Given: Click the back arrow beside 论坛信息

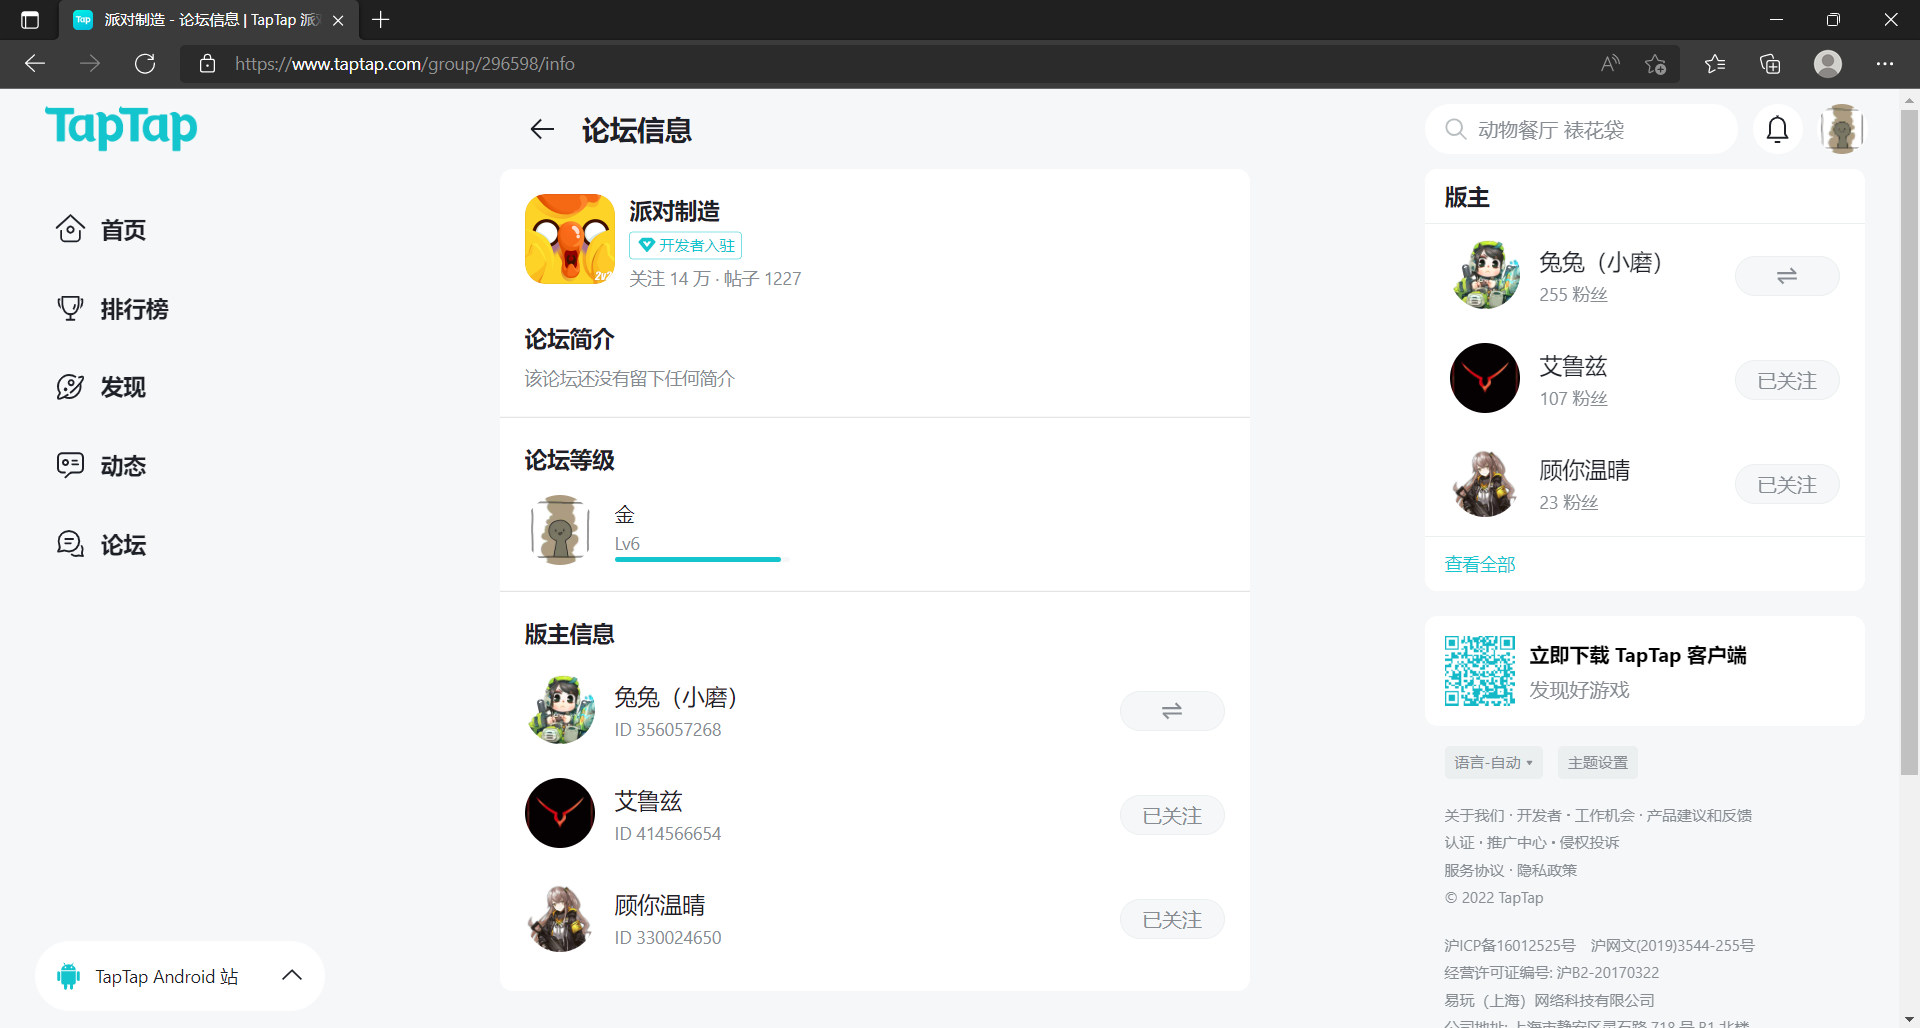Looking at the screenshot, I should 542,130.
